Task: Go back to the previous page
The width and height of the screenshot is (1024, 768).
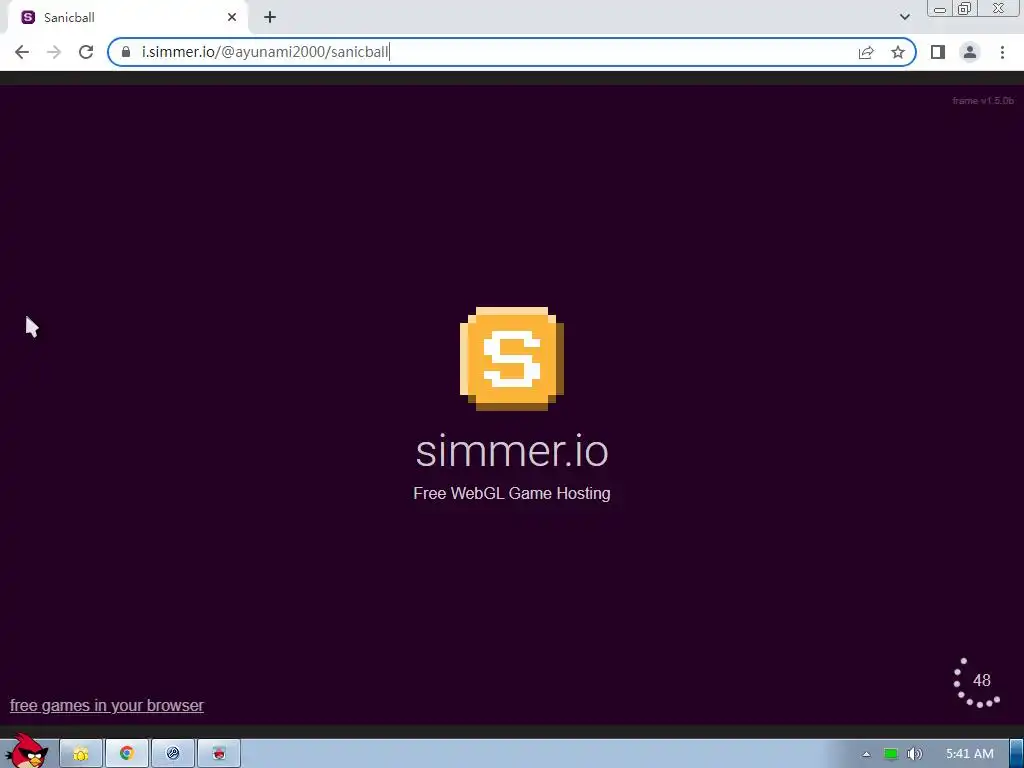Action: point(22,52)
